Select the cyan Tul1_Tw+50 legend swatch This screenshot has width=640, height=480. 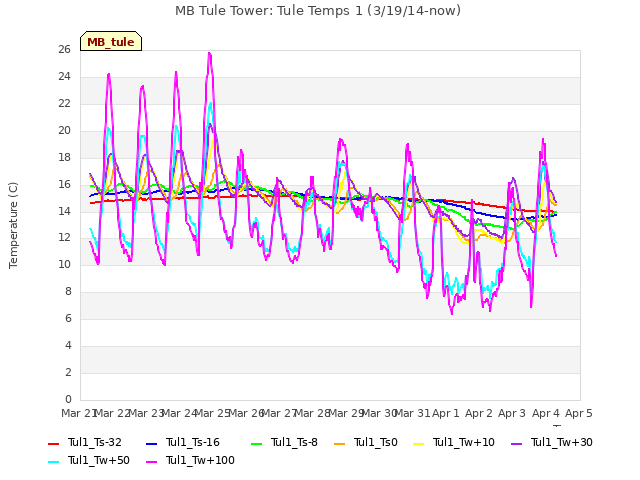pyautogui.click(x=53, y=462)
